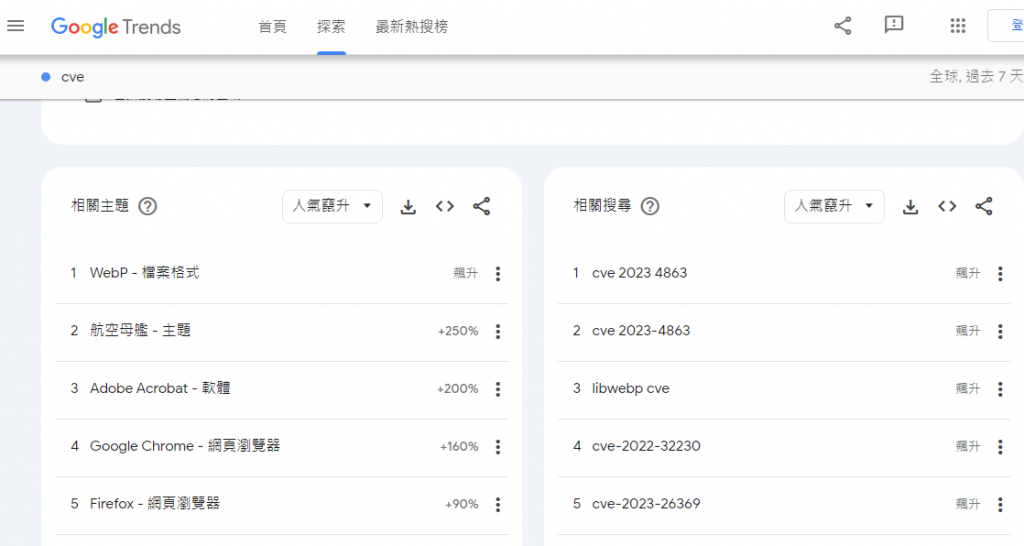Open the Google apps grid
The width and height of the screenshot is (1024, 546).
[957, 26]
